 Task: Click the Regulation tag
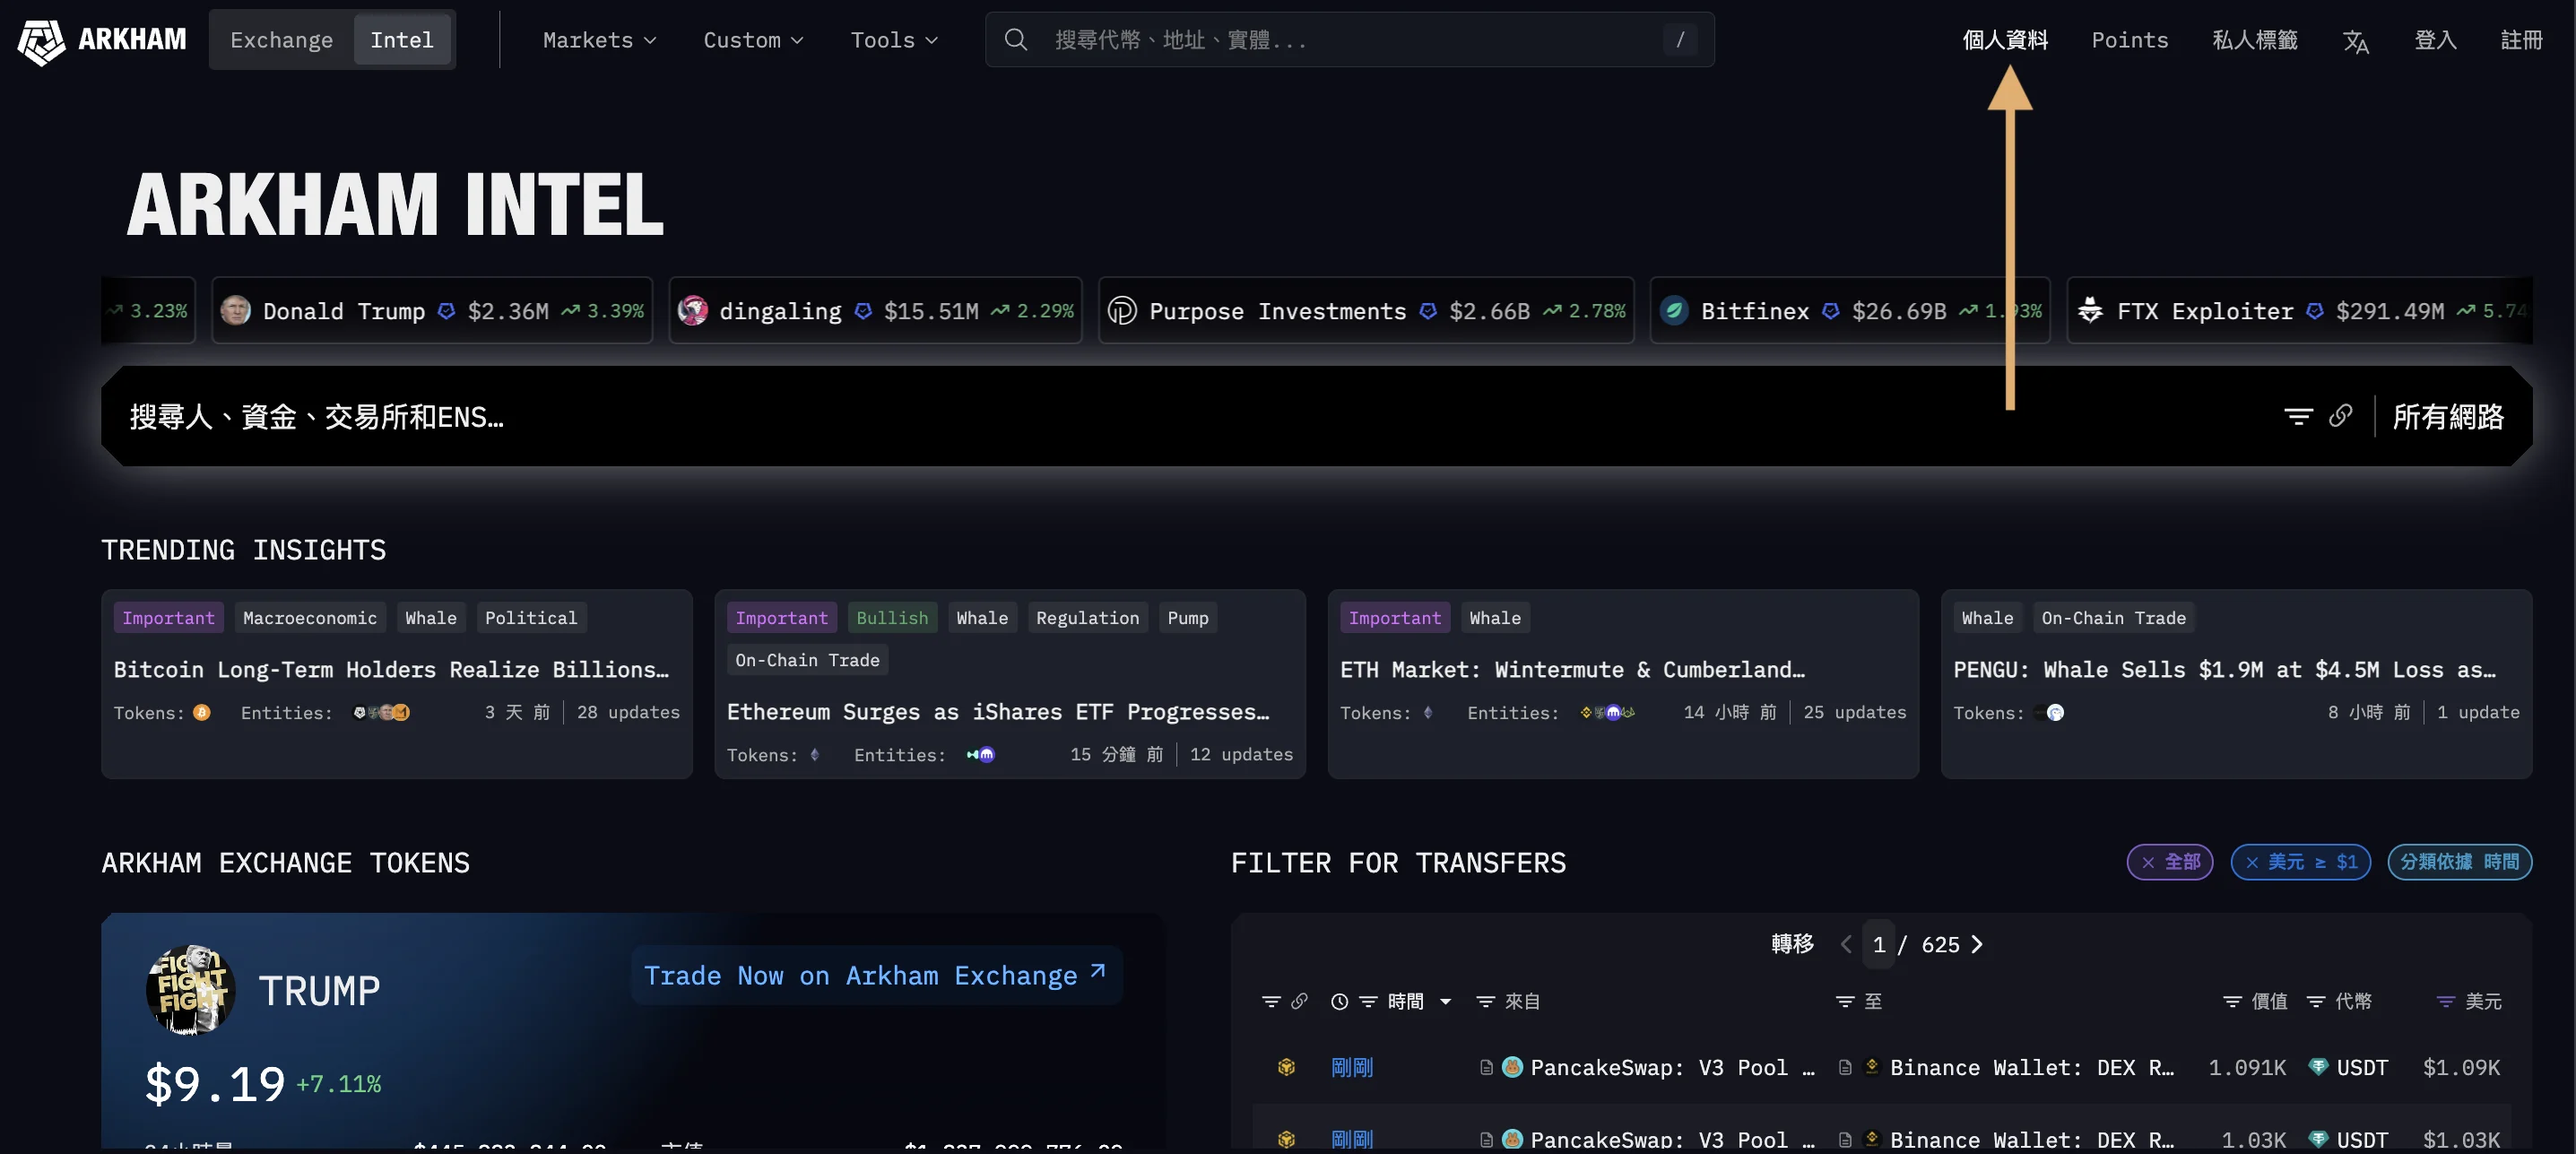pos(1087,618)
